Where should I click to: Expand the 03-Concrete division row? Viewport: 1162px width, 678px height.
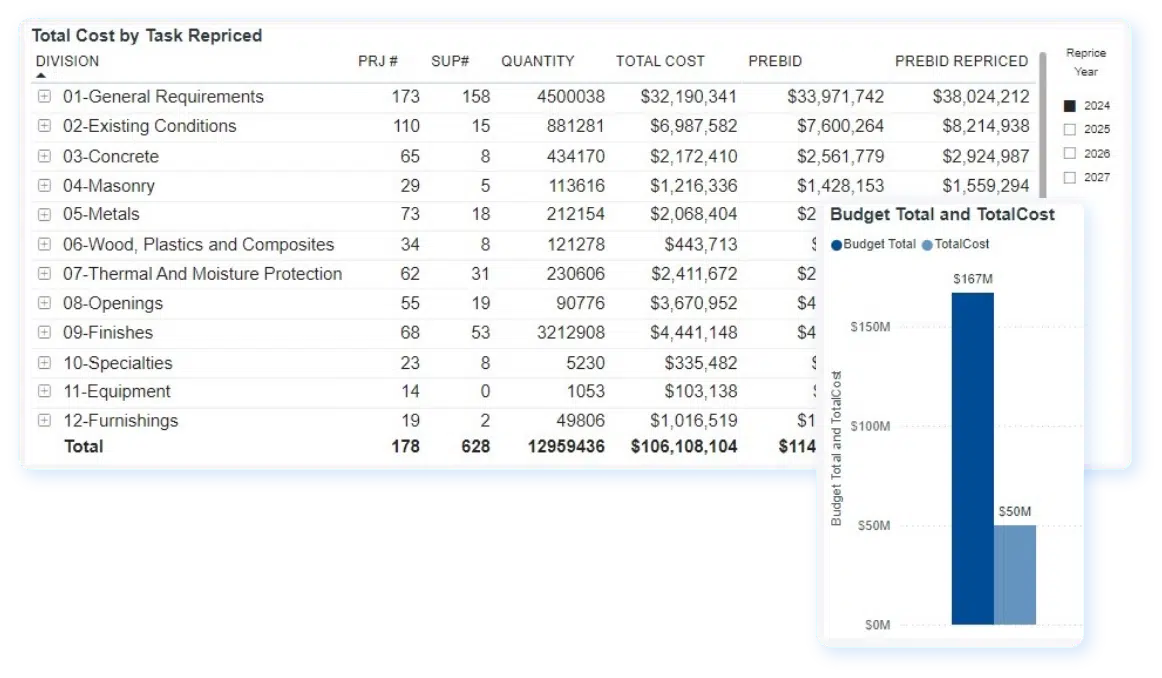pyautogui.click(x=45, y=156)
